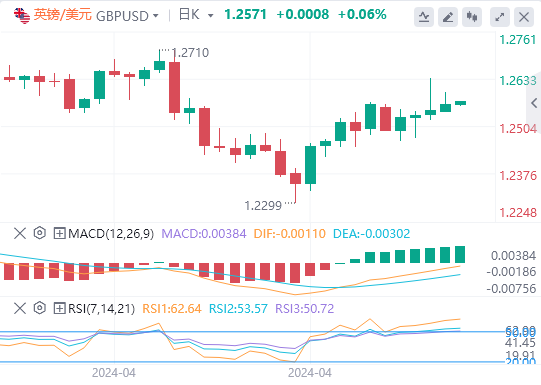Image resolution: width=541 pixels, height=385 pixels.
Task: Click the RSI1:62.64 value
Action: click(x=172, y=308)
